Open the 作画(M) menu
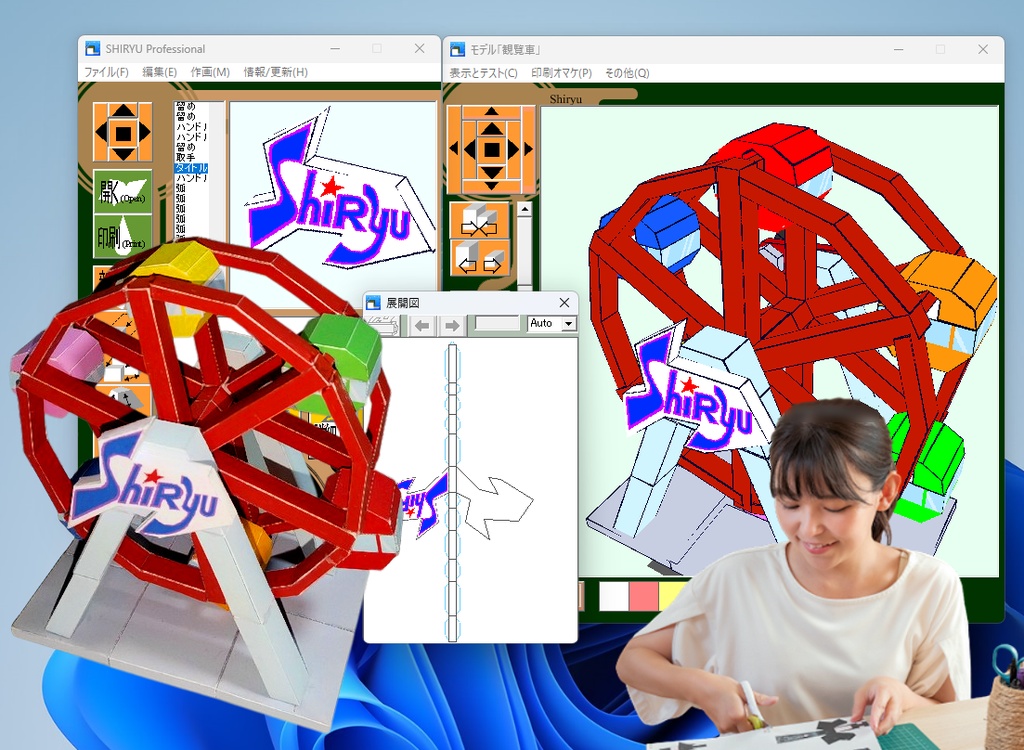The width and height of the screenshot is (1024, 750). click(210, 72)
